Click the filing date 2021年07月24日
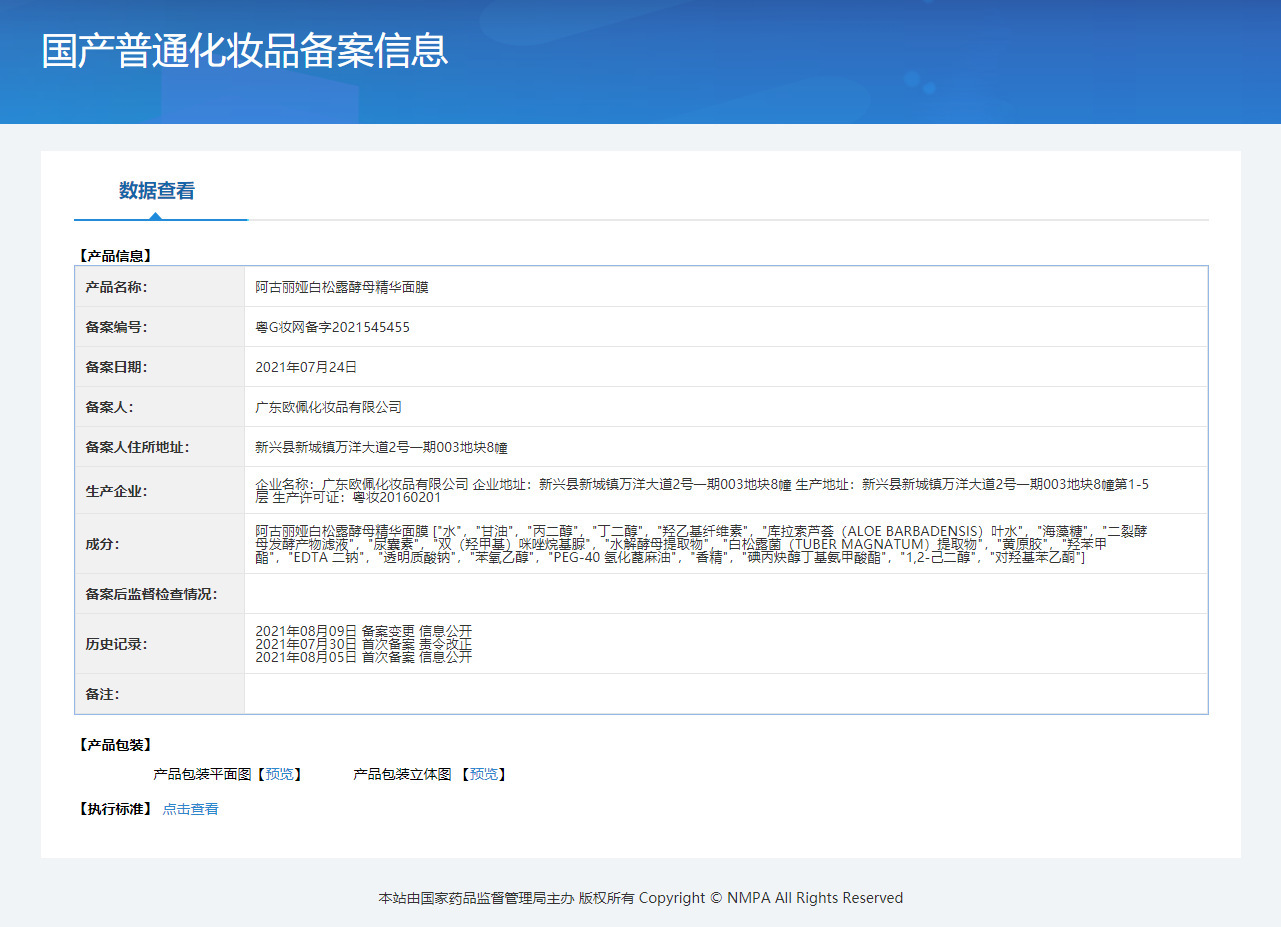This screenshot has height=927, width=1281. coord(306,367)
